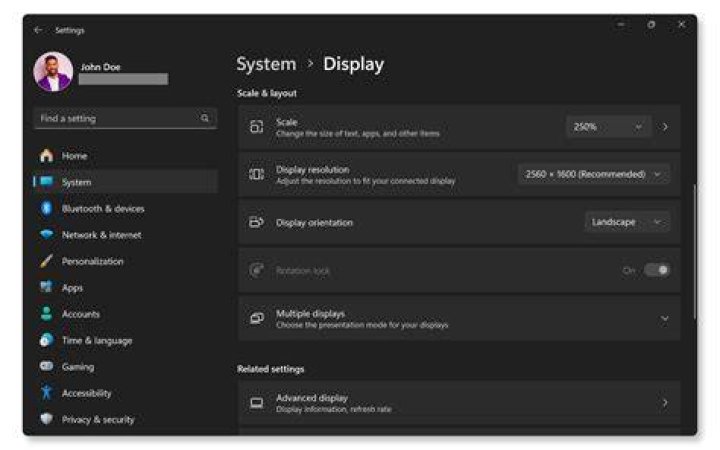Click the Display breadcrumb title

(x=354, y=64)
